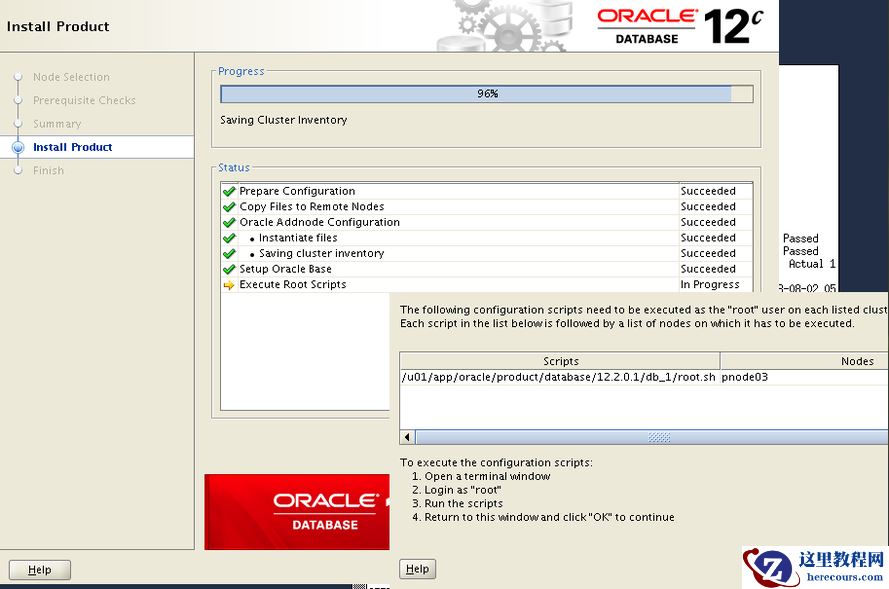The image size is (889, 589).
Task: Click the horizontal scrollbar thumb in the scripts dialog
Action: (652, 437)
